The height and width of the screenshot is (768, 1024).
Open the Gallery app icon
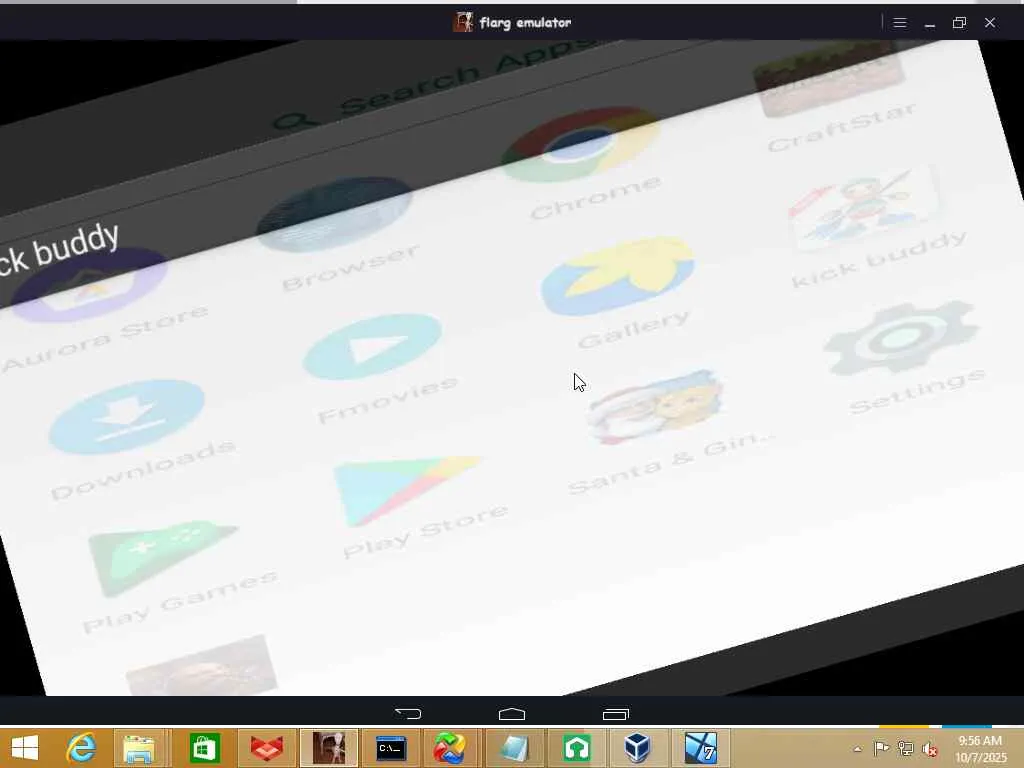pyautogui.click(x=618, y=276)
